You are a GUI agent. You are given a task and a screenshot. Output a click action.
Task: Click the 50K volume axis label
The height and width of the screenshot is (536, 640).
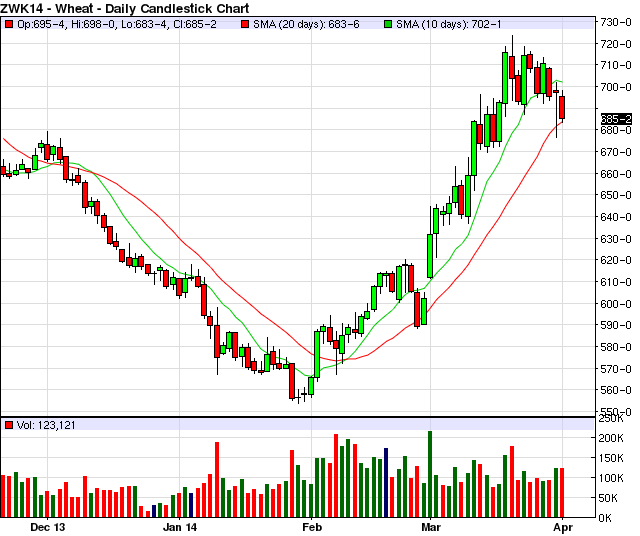pyautogui.click(x=611, y=498)
